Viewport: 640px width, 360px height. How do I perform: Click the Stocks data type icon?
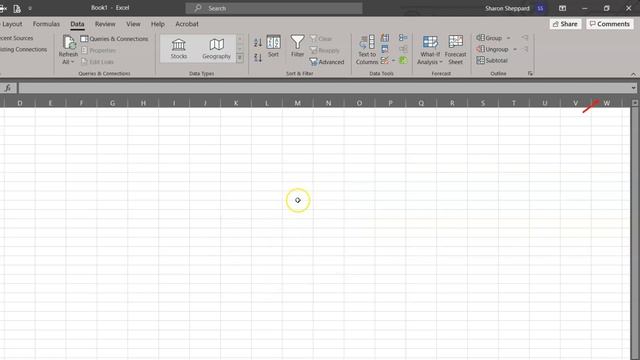point(179,49)
